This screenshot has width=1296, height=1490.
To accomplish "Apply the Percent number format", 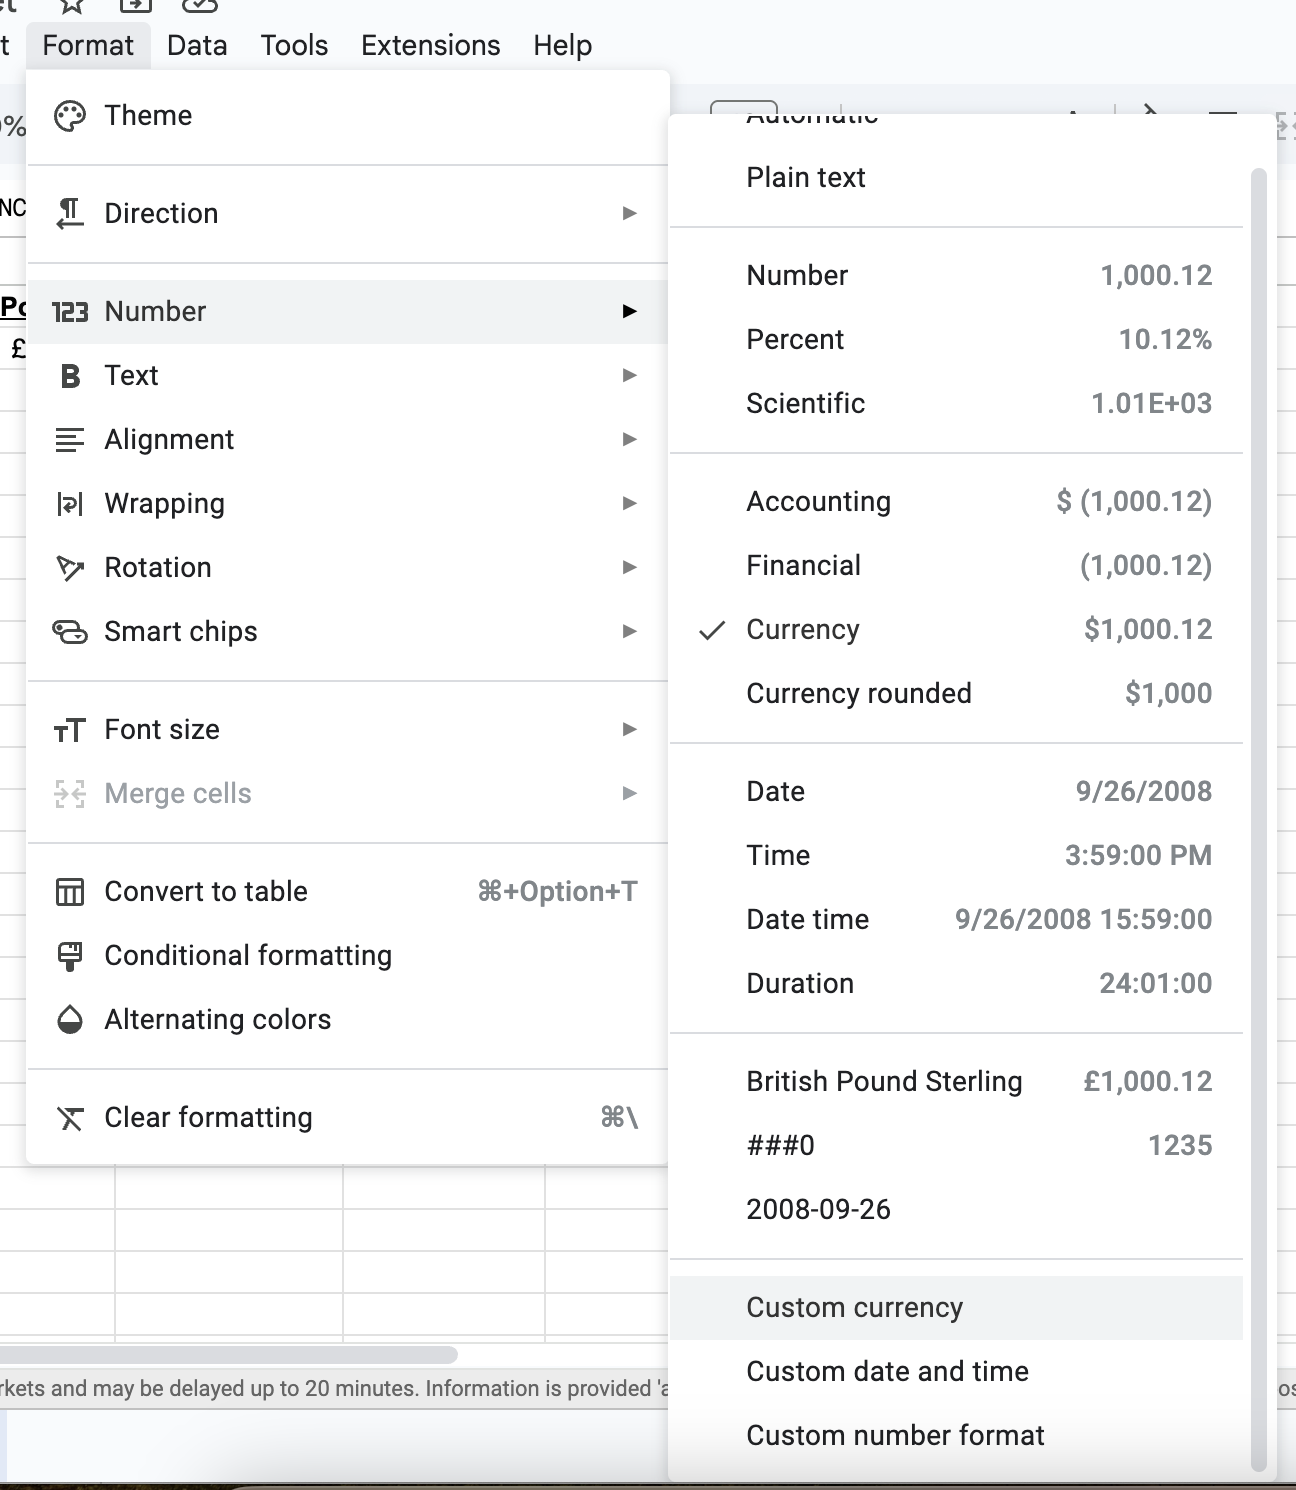I will click(795, 340).
